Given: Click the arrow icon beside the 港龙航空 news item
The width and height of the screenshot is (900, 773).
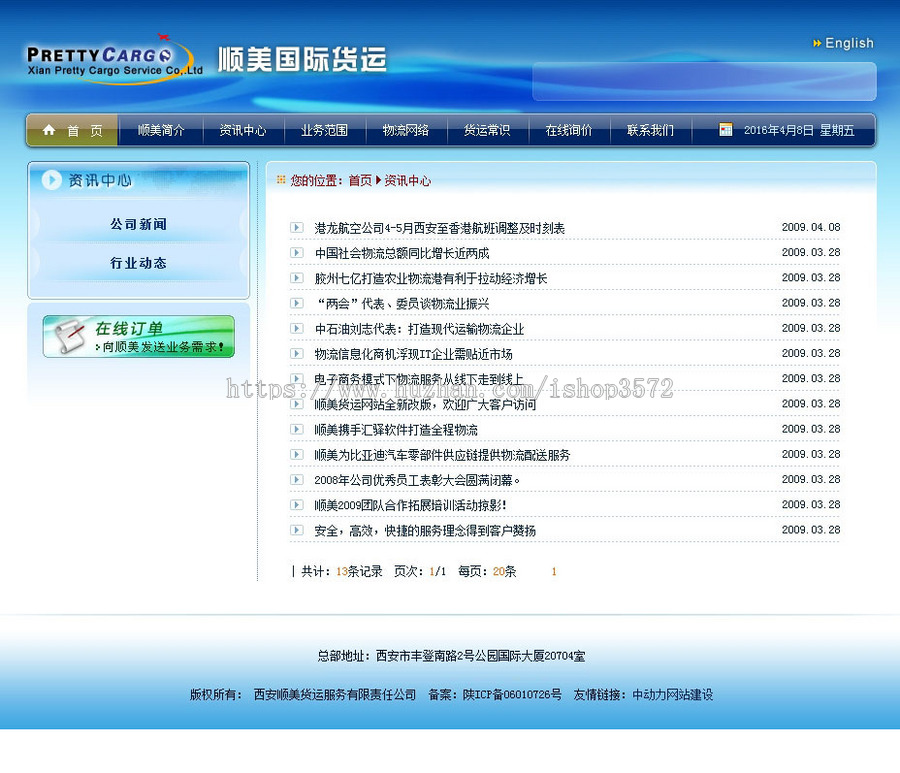Looking at the screenshot, I should pyautogui.click(x=295, y=227).
